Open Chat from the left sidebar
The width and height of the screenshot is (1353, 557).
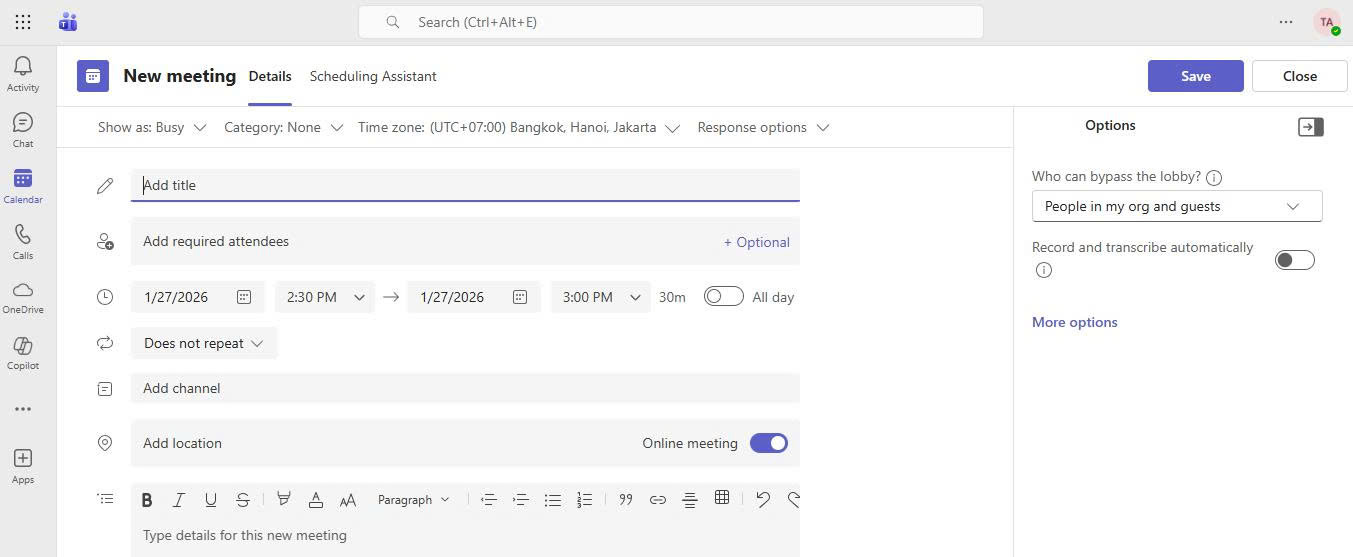click(x=22, y=129)
